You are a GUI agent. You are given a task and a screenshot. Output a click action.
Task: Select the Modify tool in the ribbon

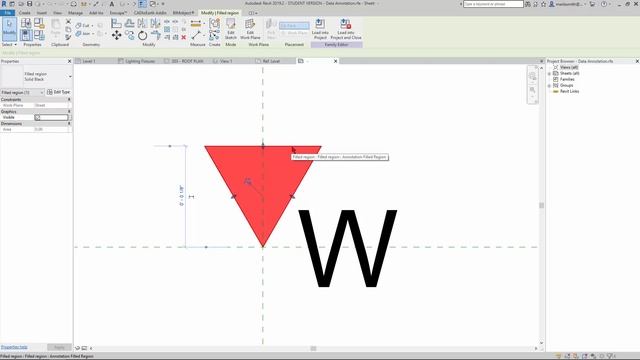coord(9,29)
